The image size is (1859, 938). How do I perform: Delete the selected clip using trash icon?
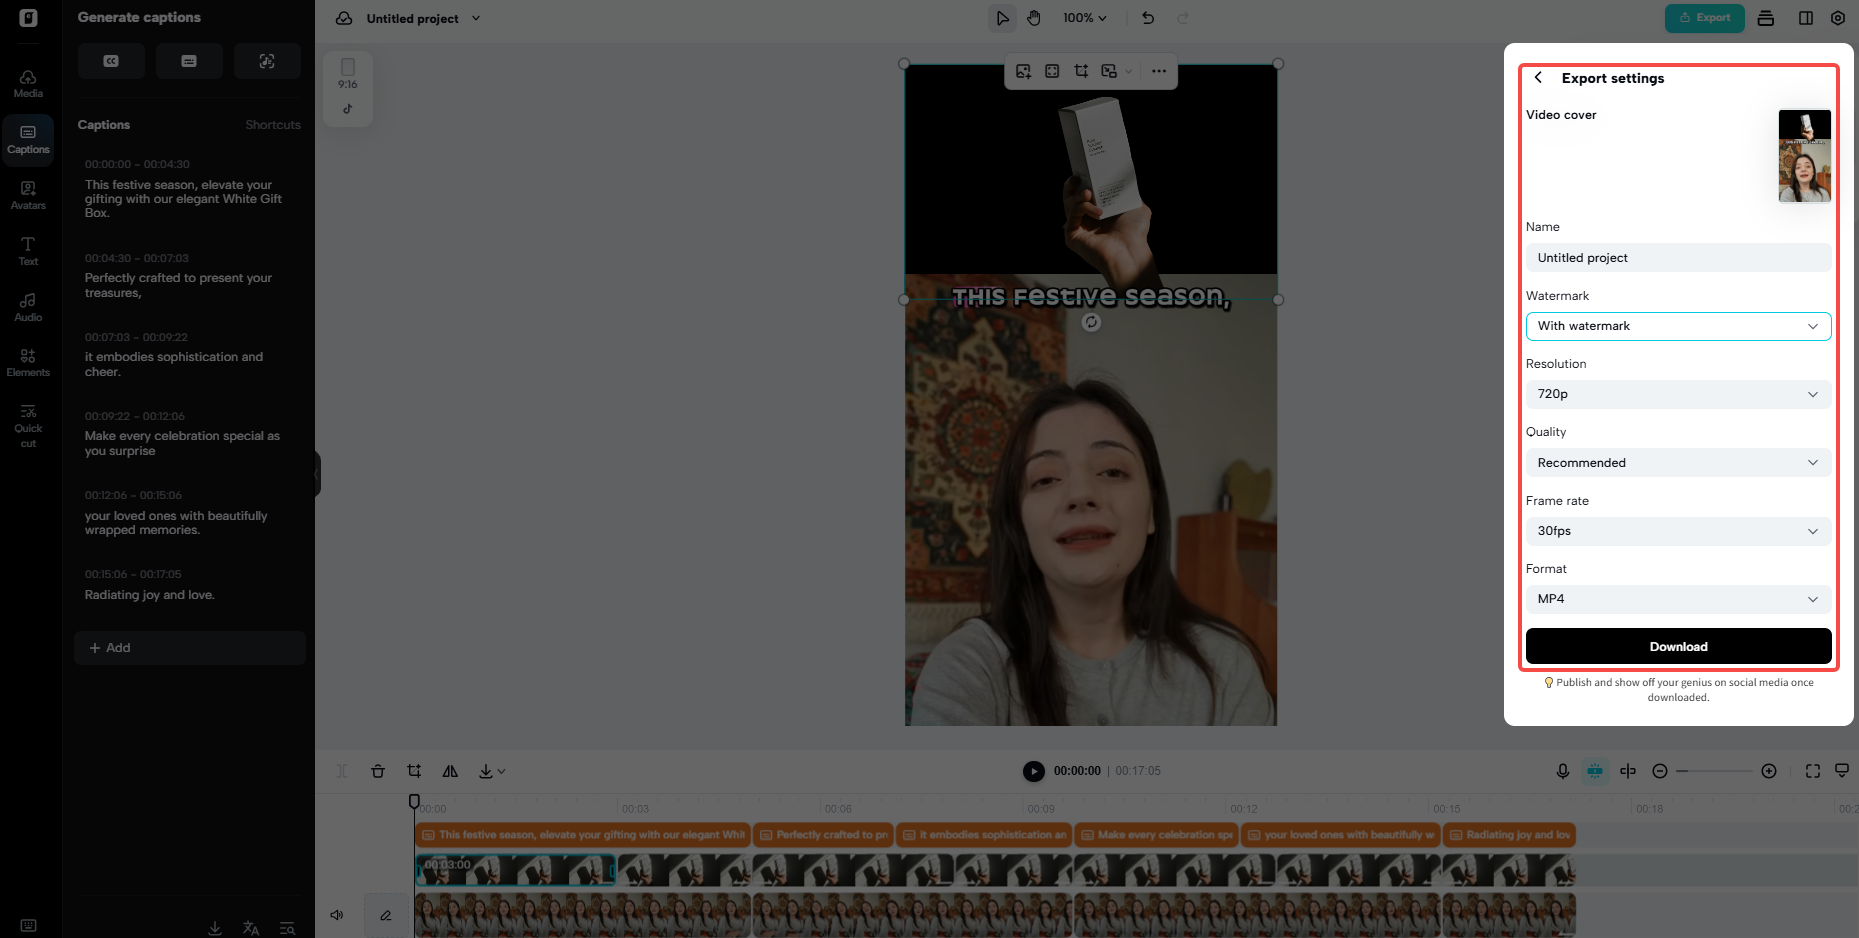(x=378, y=771)
